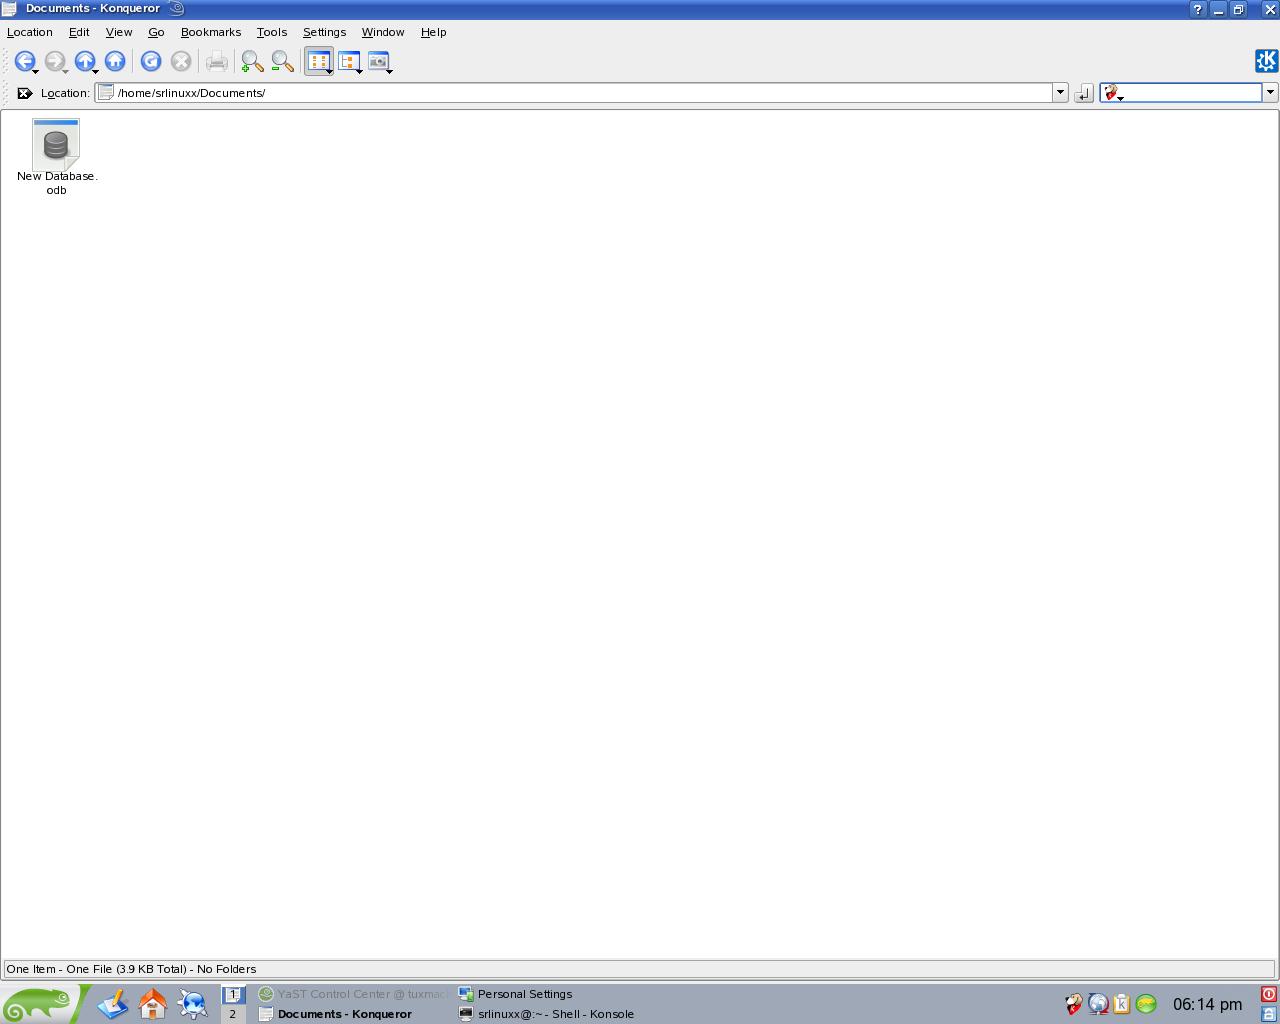This screenshot has height=1024, width=1280.
Task: Switch to YaST Control Center taskbar entry
Action: (352, 994)
